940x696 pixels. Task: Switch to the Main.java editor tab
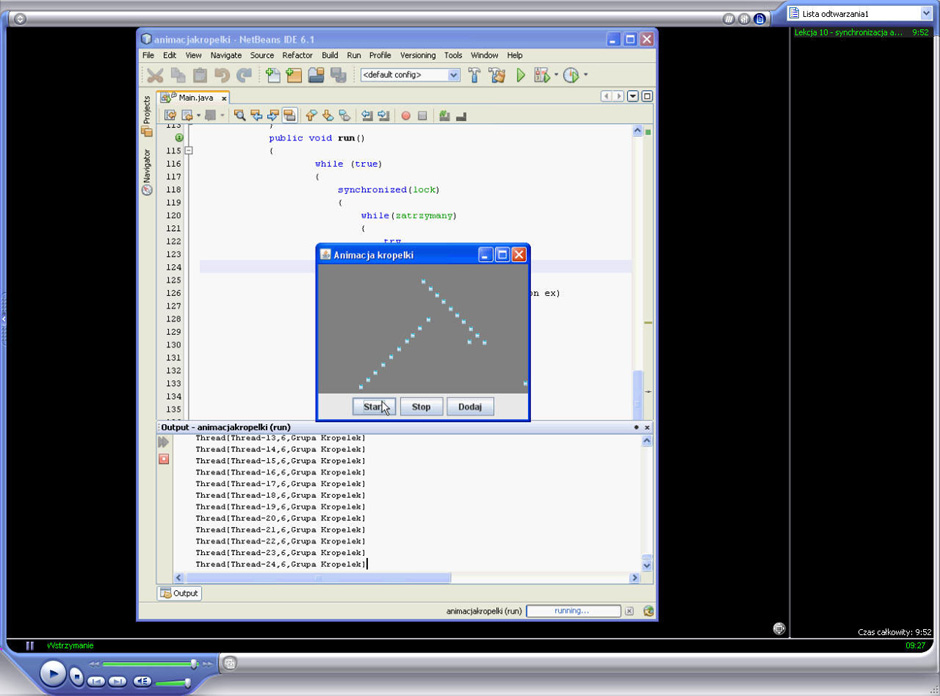194,97
